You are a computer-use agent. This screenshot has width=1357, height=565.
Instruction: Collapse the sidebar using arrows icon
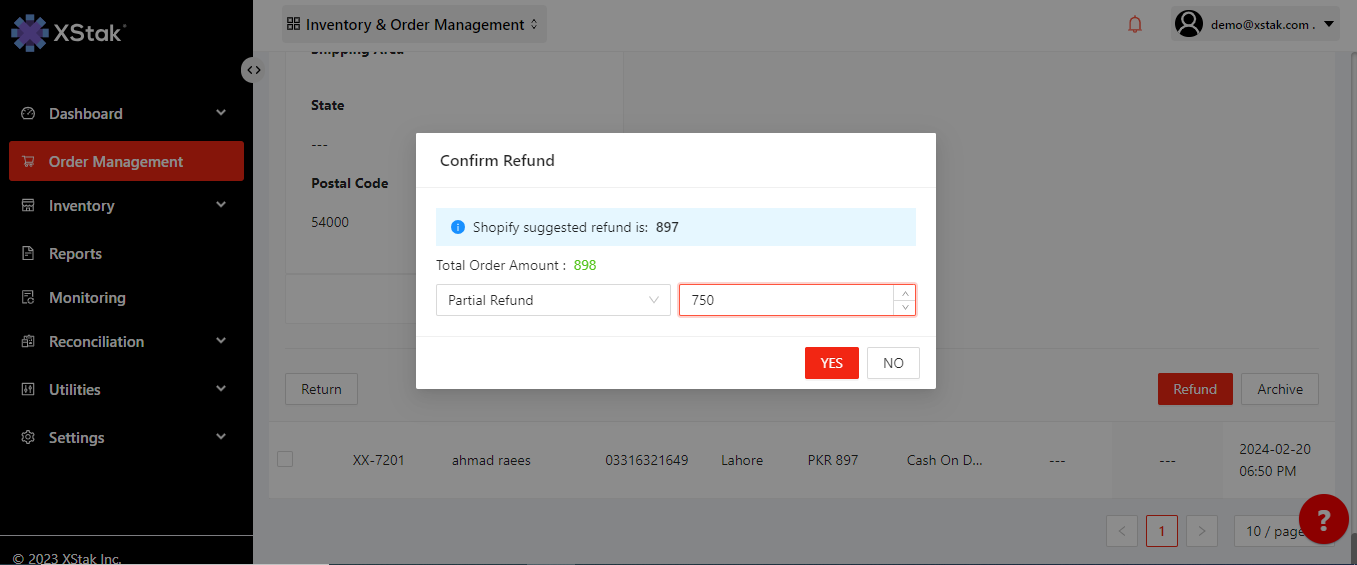(254, 70)
